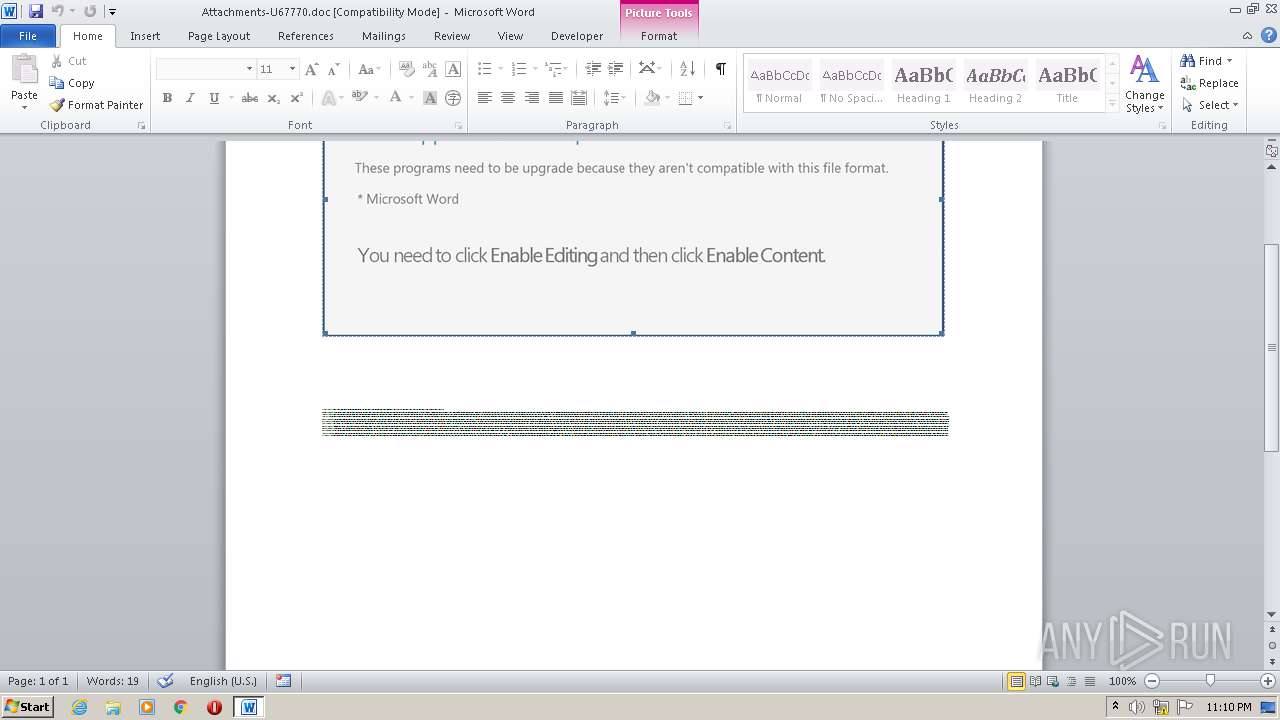Toggle Superscript formatting

point(297,98)
